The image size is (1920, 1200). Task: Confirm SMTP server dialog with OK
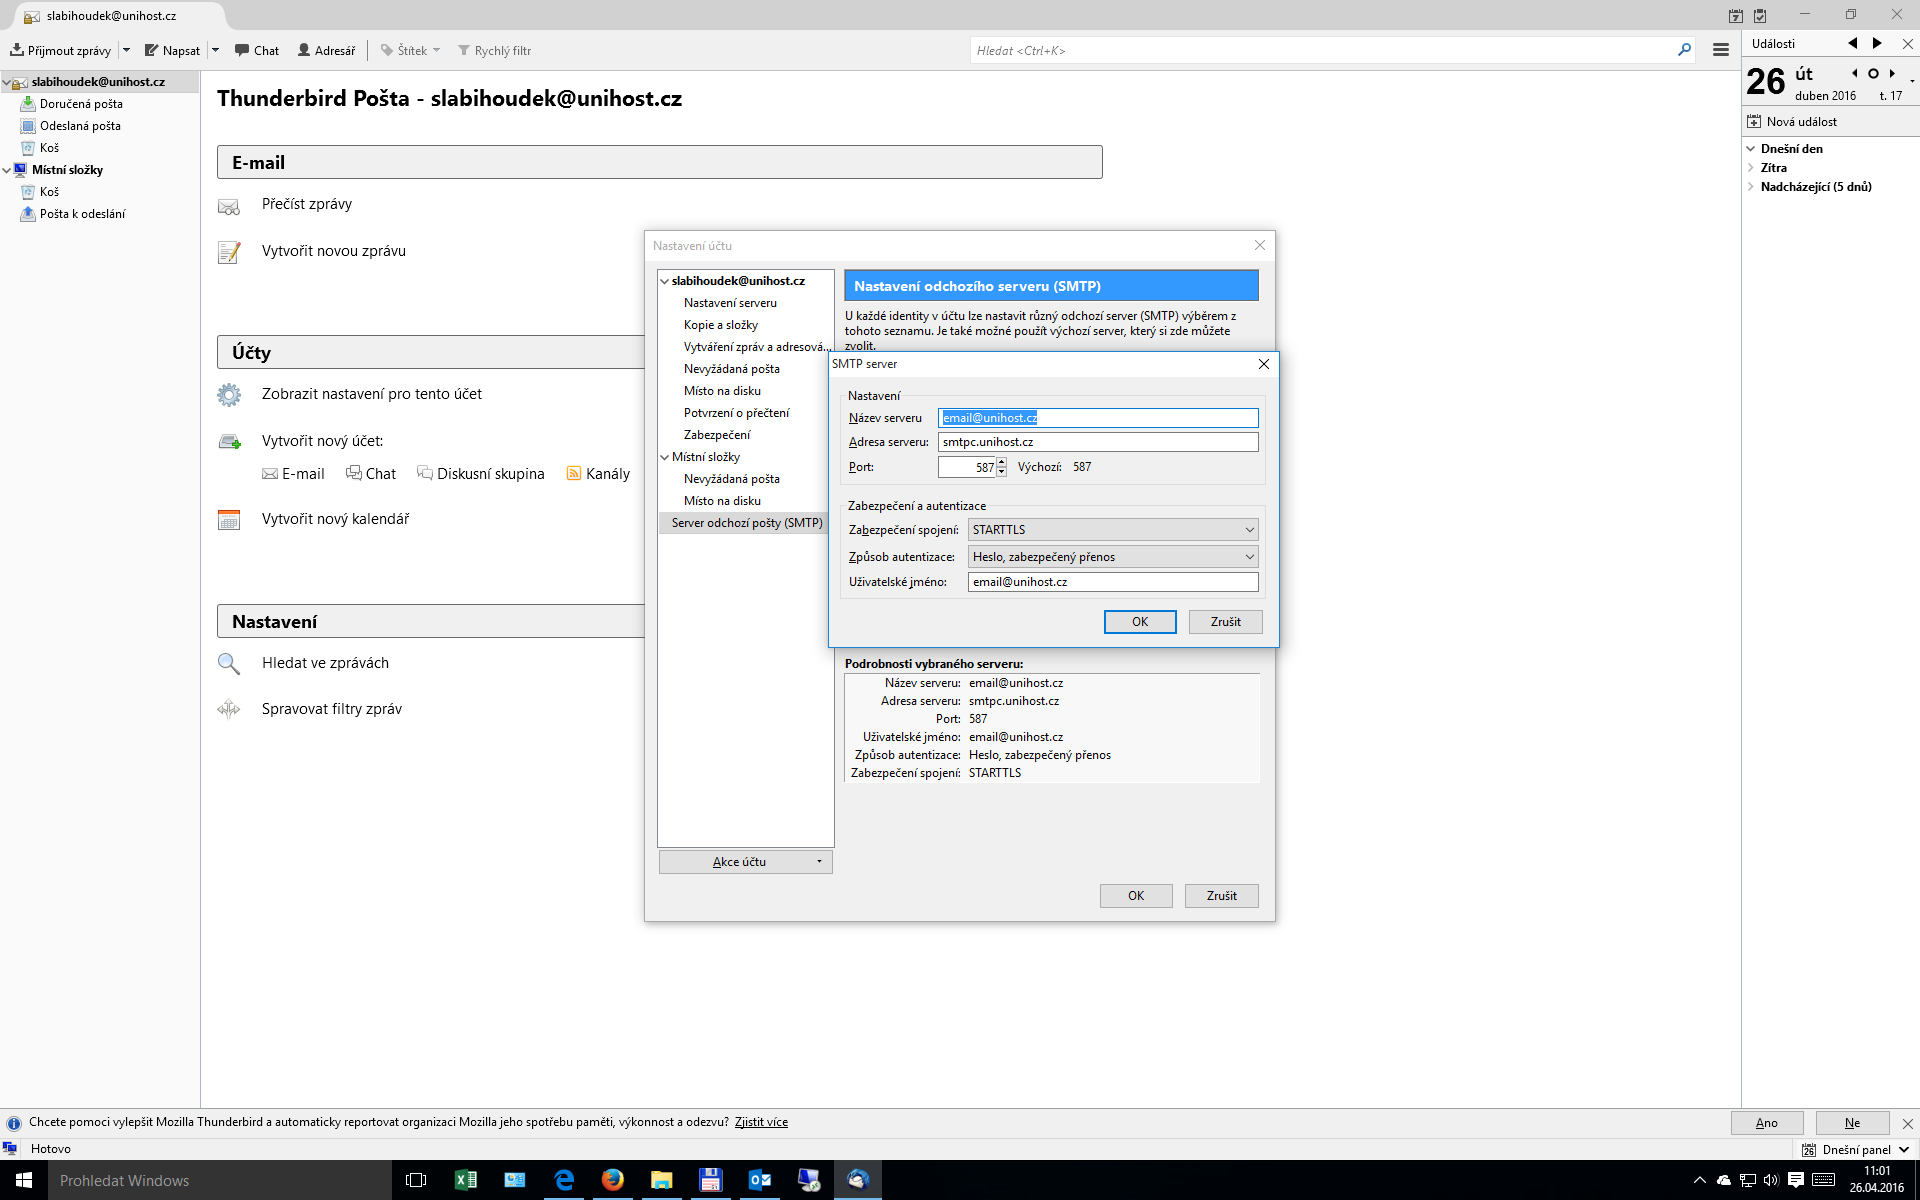tap(1140, 622)
